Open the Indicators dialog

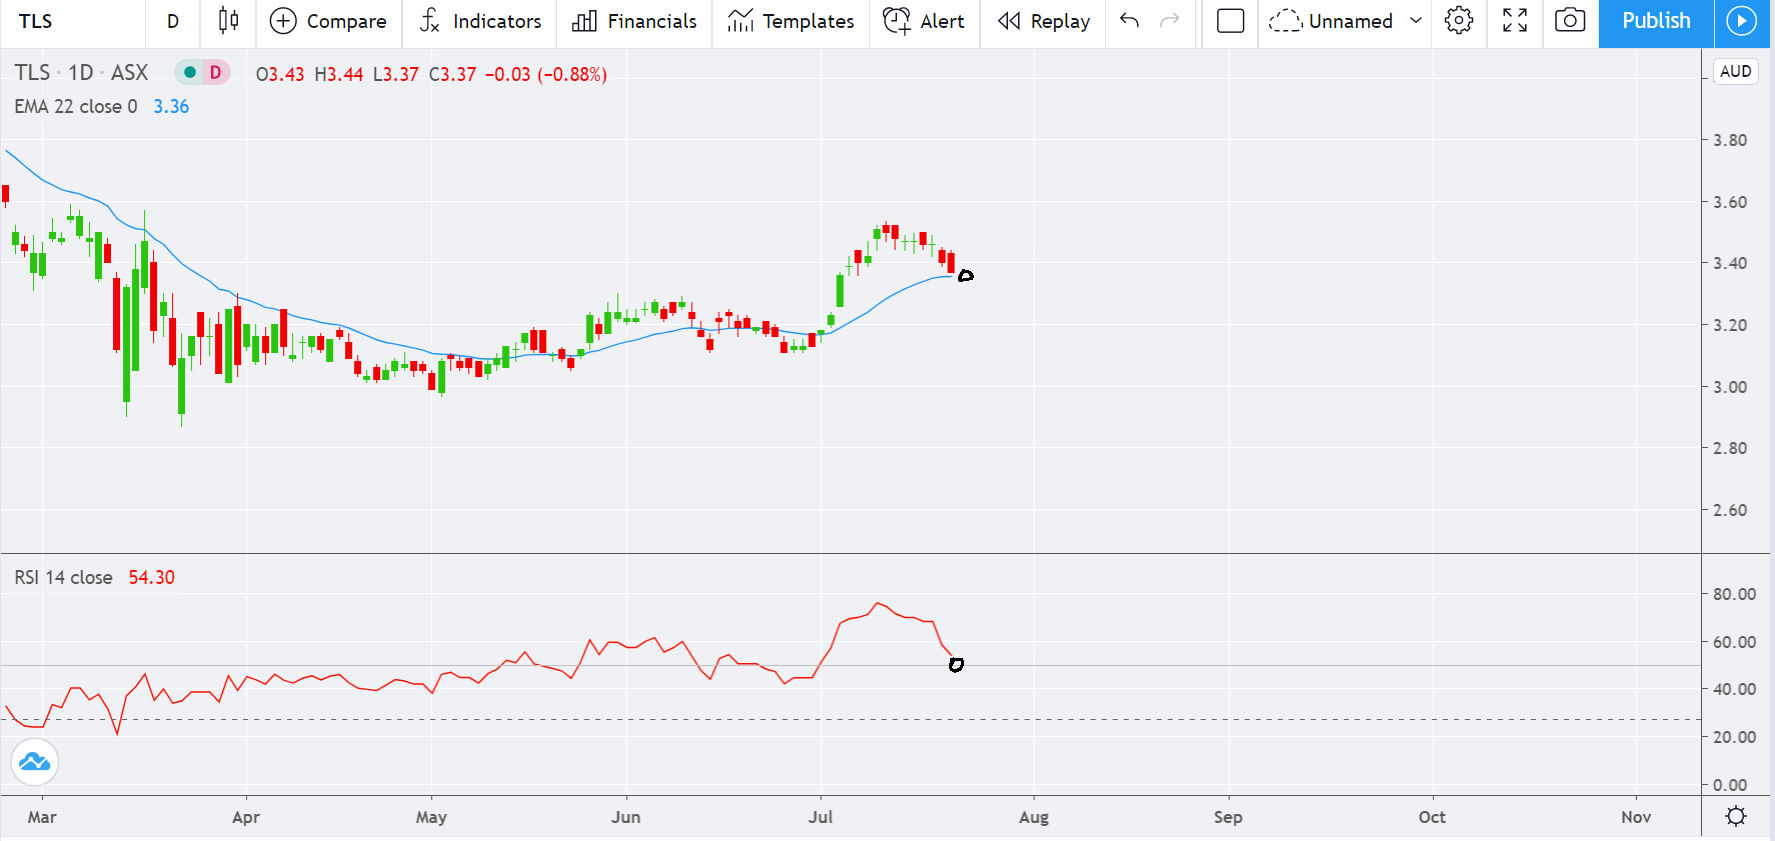[480, 21]
